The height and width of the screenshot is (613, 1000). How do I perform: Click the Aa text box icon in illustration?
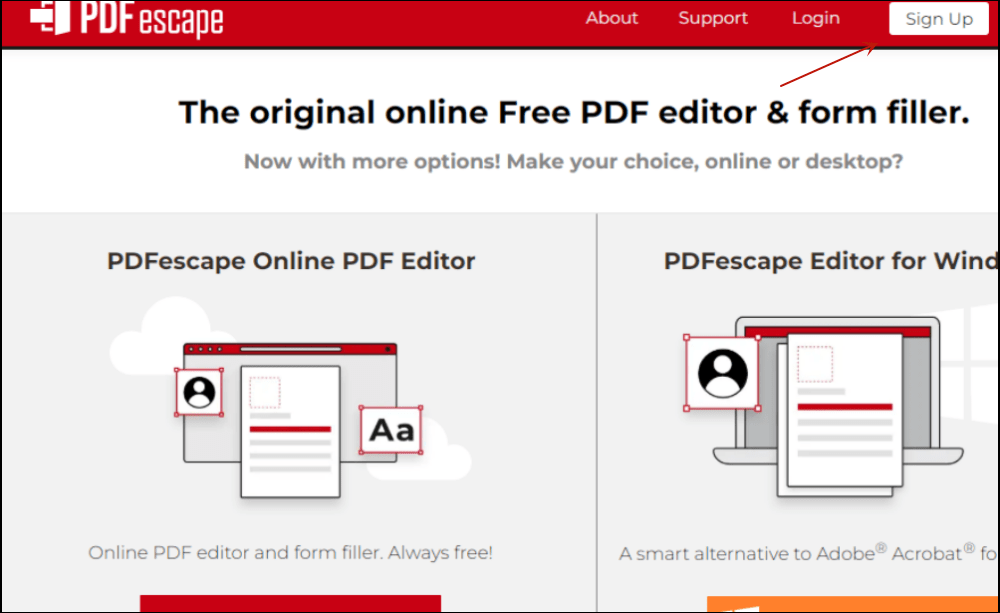pos(391,430)
